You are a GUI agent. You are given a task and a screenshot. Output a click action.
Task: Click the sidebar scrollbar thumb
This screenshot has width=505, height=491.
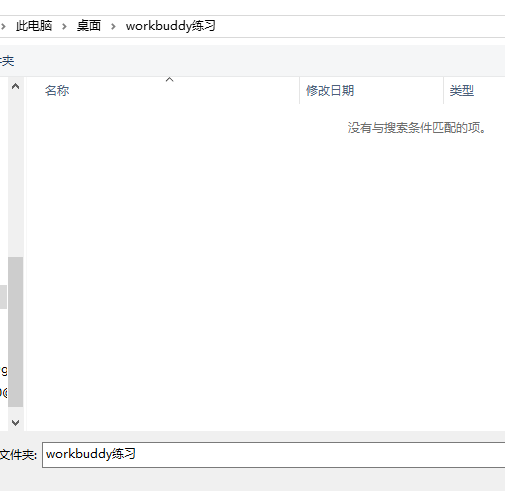[x=15, y=332]
